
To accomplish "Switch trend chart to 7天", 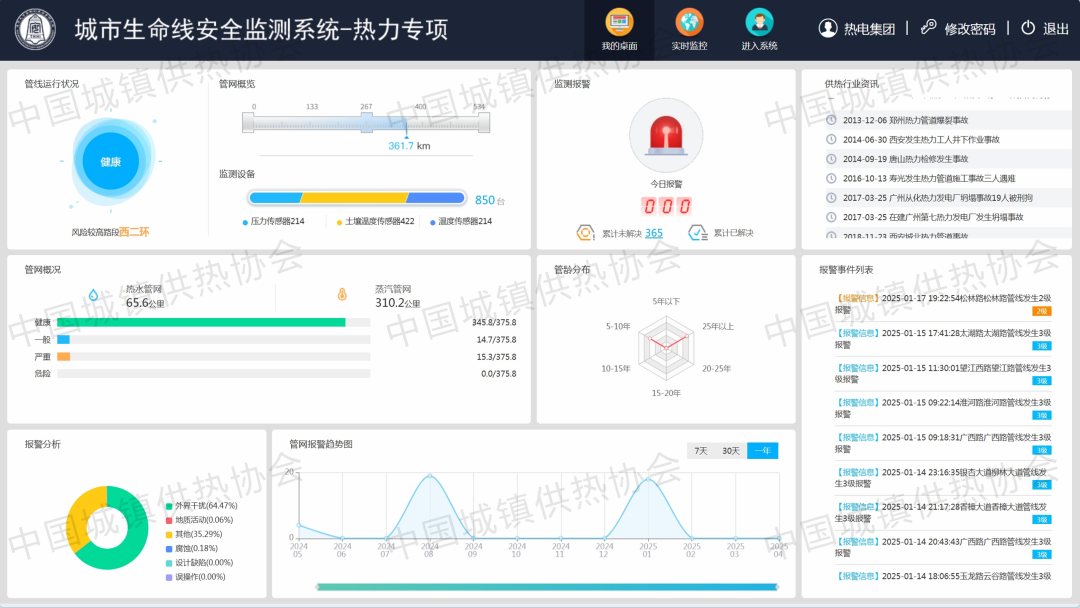I will [x=701, y=451].
